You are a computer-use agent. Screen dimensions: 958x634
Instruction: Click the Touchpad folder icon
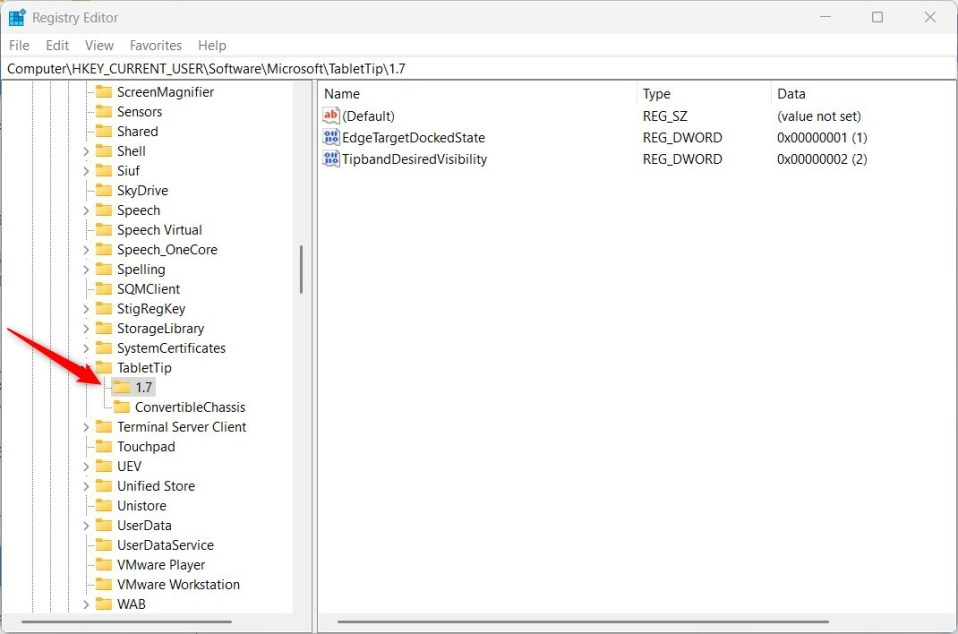coord(104,446)
